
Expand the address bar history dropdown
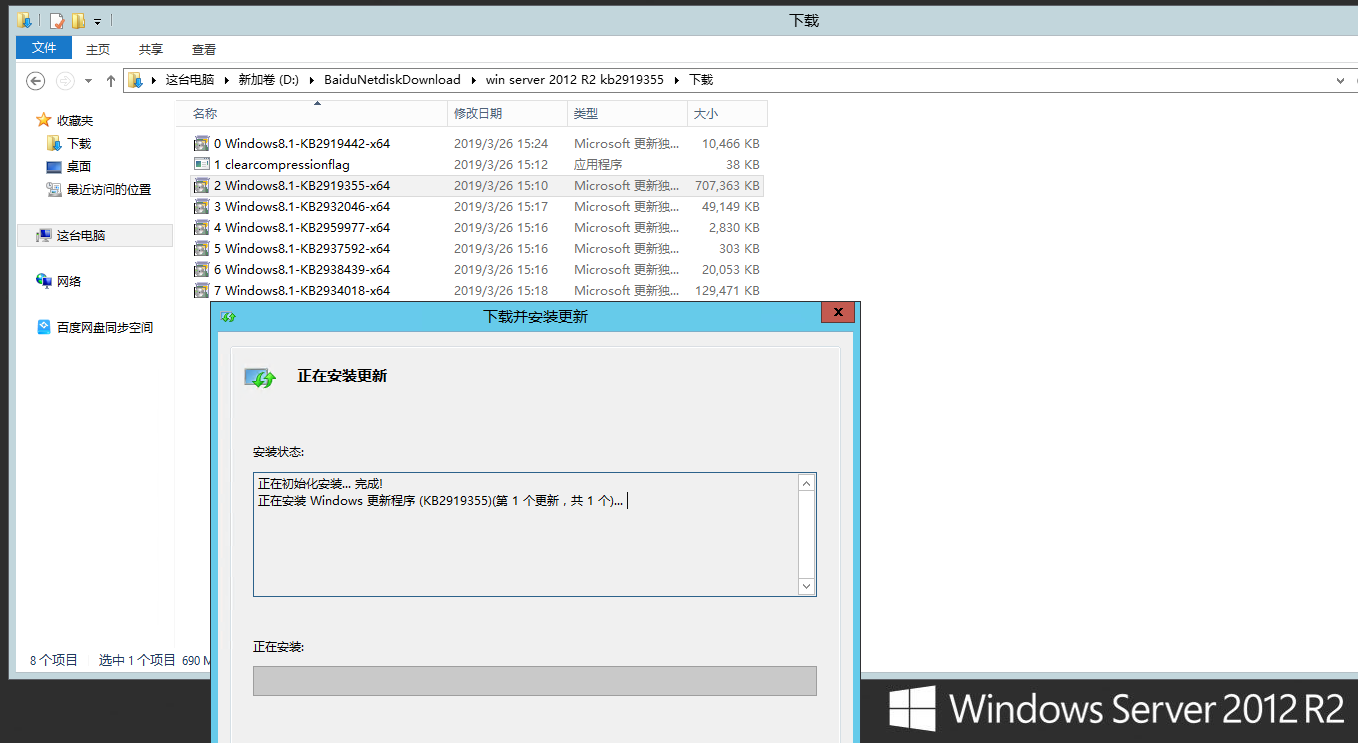(1340, 80)
